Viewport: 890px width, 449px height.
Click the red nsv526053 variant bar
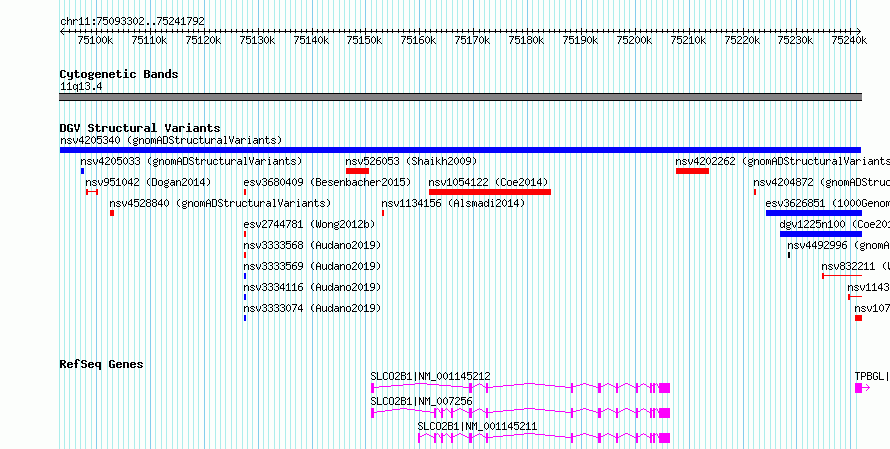pos(358,171)
